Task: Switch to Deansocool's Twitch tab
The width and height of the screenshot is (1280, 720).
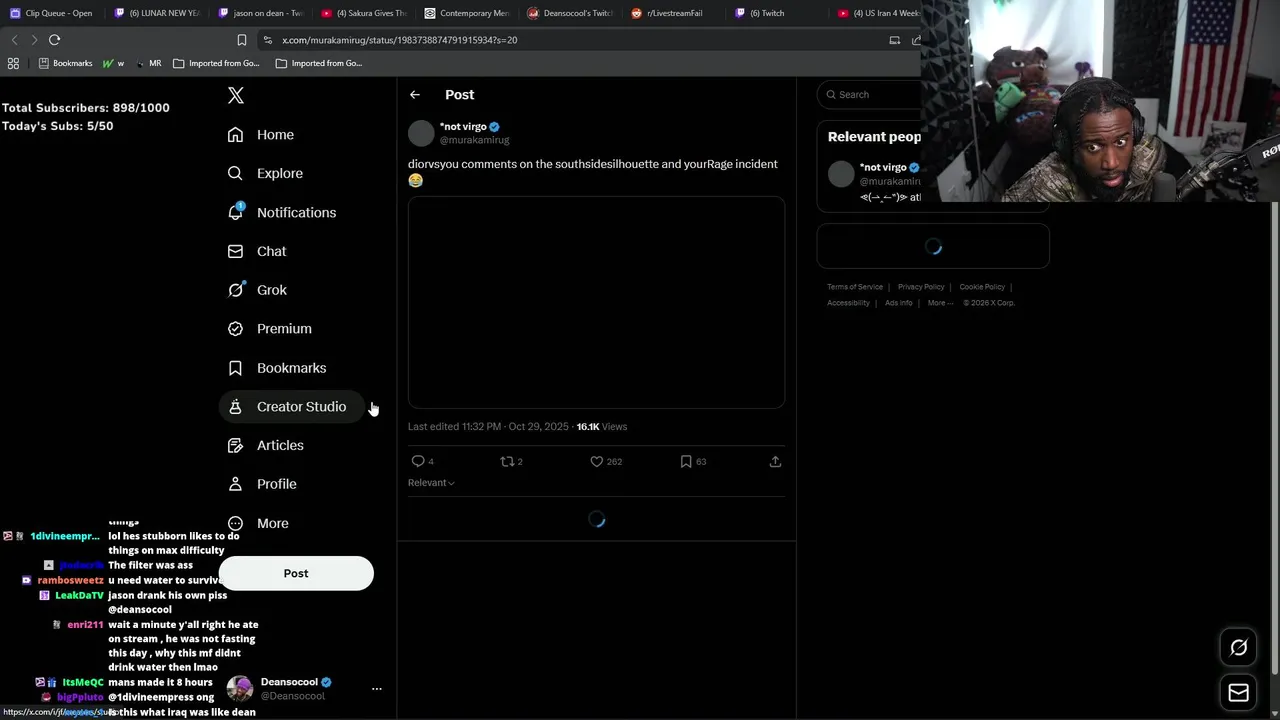Action: click(570, 13)
